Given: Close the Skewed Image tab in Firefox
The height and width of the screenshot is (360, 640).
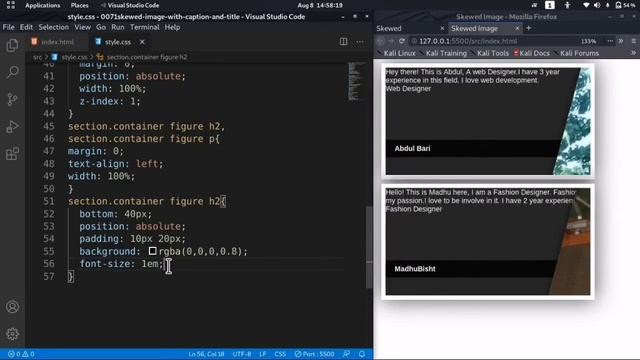Looking at the screenshot, I should pos(517,28).
